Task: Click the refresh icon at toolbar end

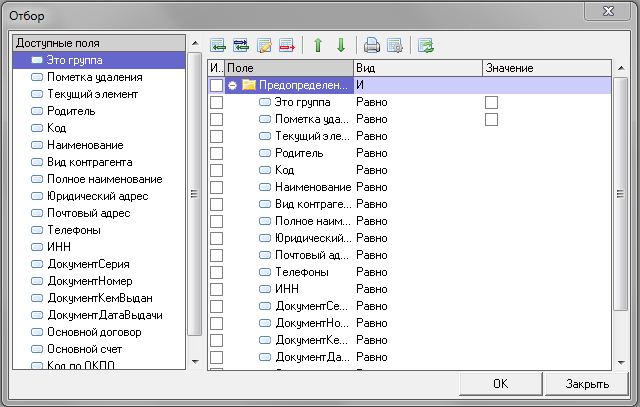Action: coord(427,45)
